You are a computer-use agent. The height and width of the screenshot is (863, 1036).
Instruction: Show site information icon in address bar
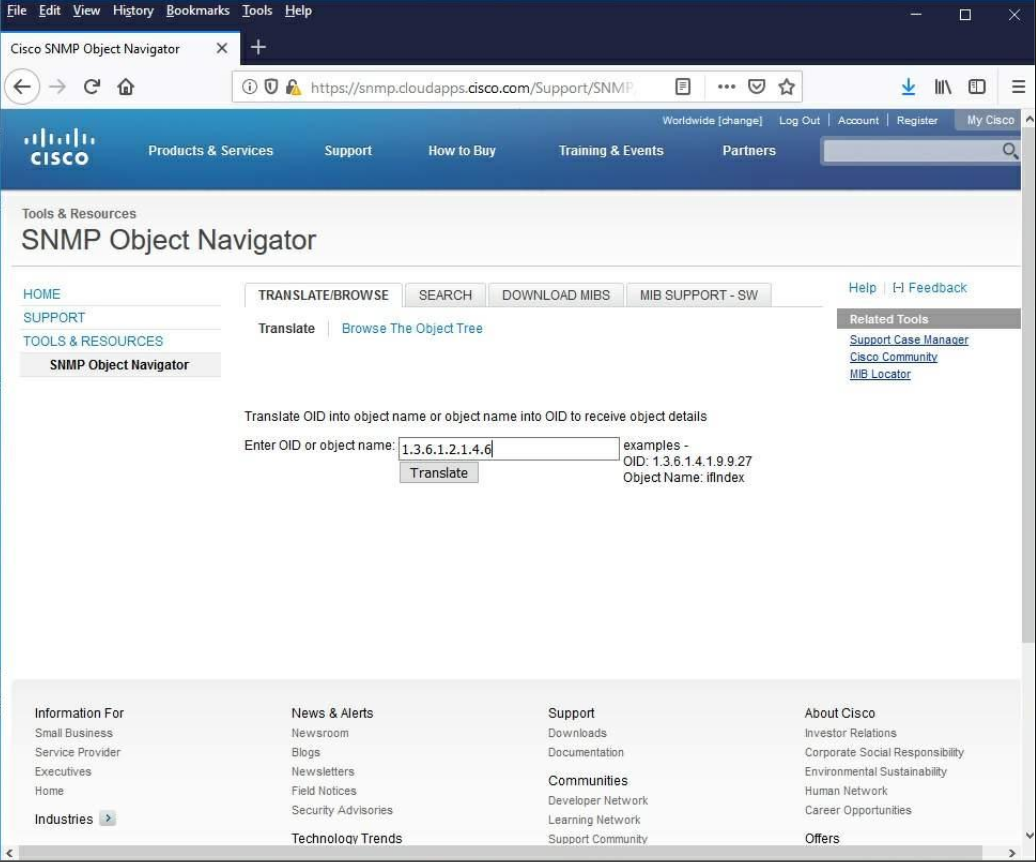click(249, 87)
